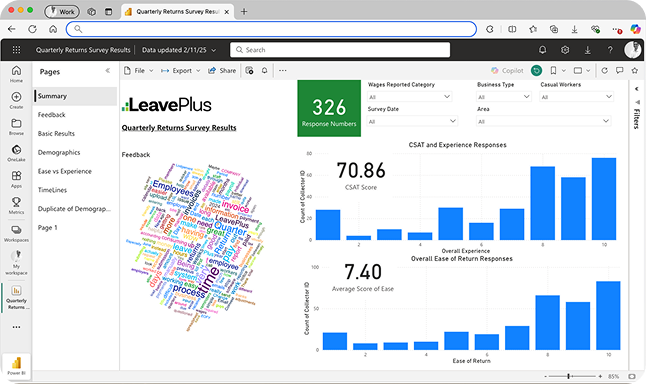Select the Ease vs Experience page
Image resolution: width=646 pixels, height=384 pixels.
click(75, 171)
